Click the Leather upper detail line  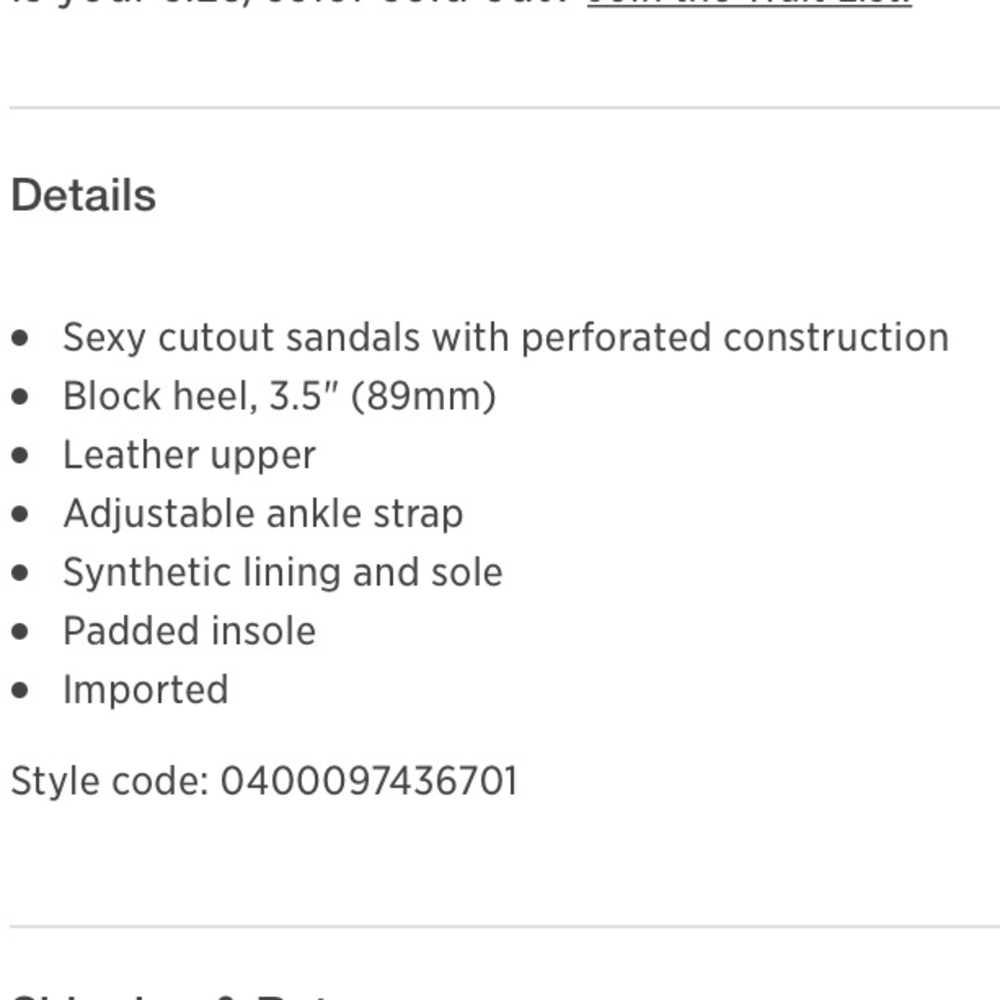tap(189, 456)
